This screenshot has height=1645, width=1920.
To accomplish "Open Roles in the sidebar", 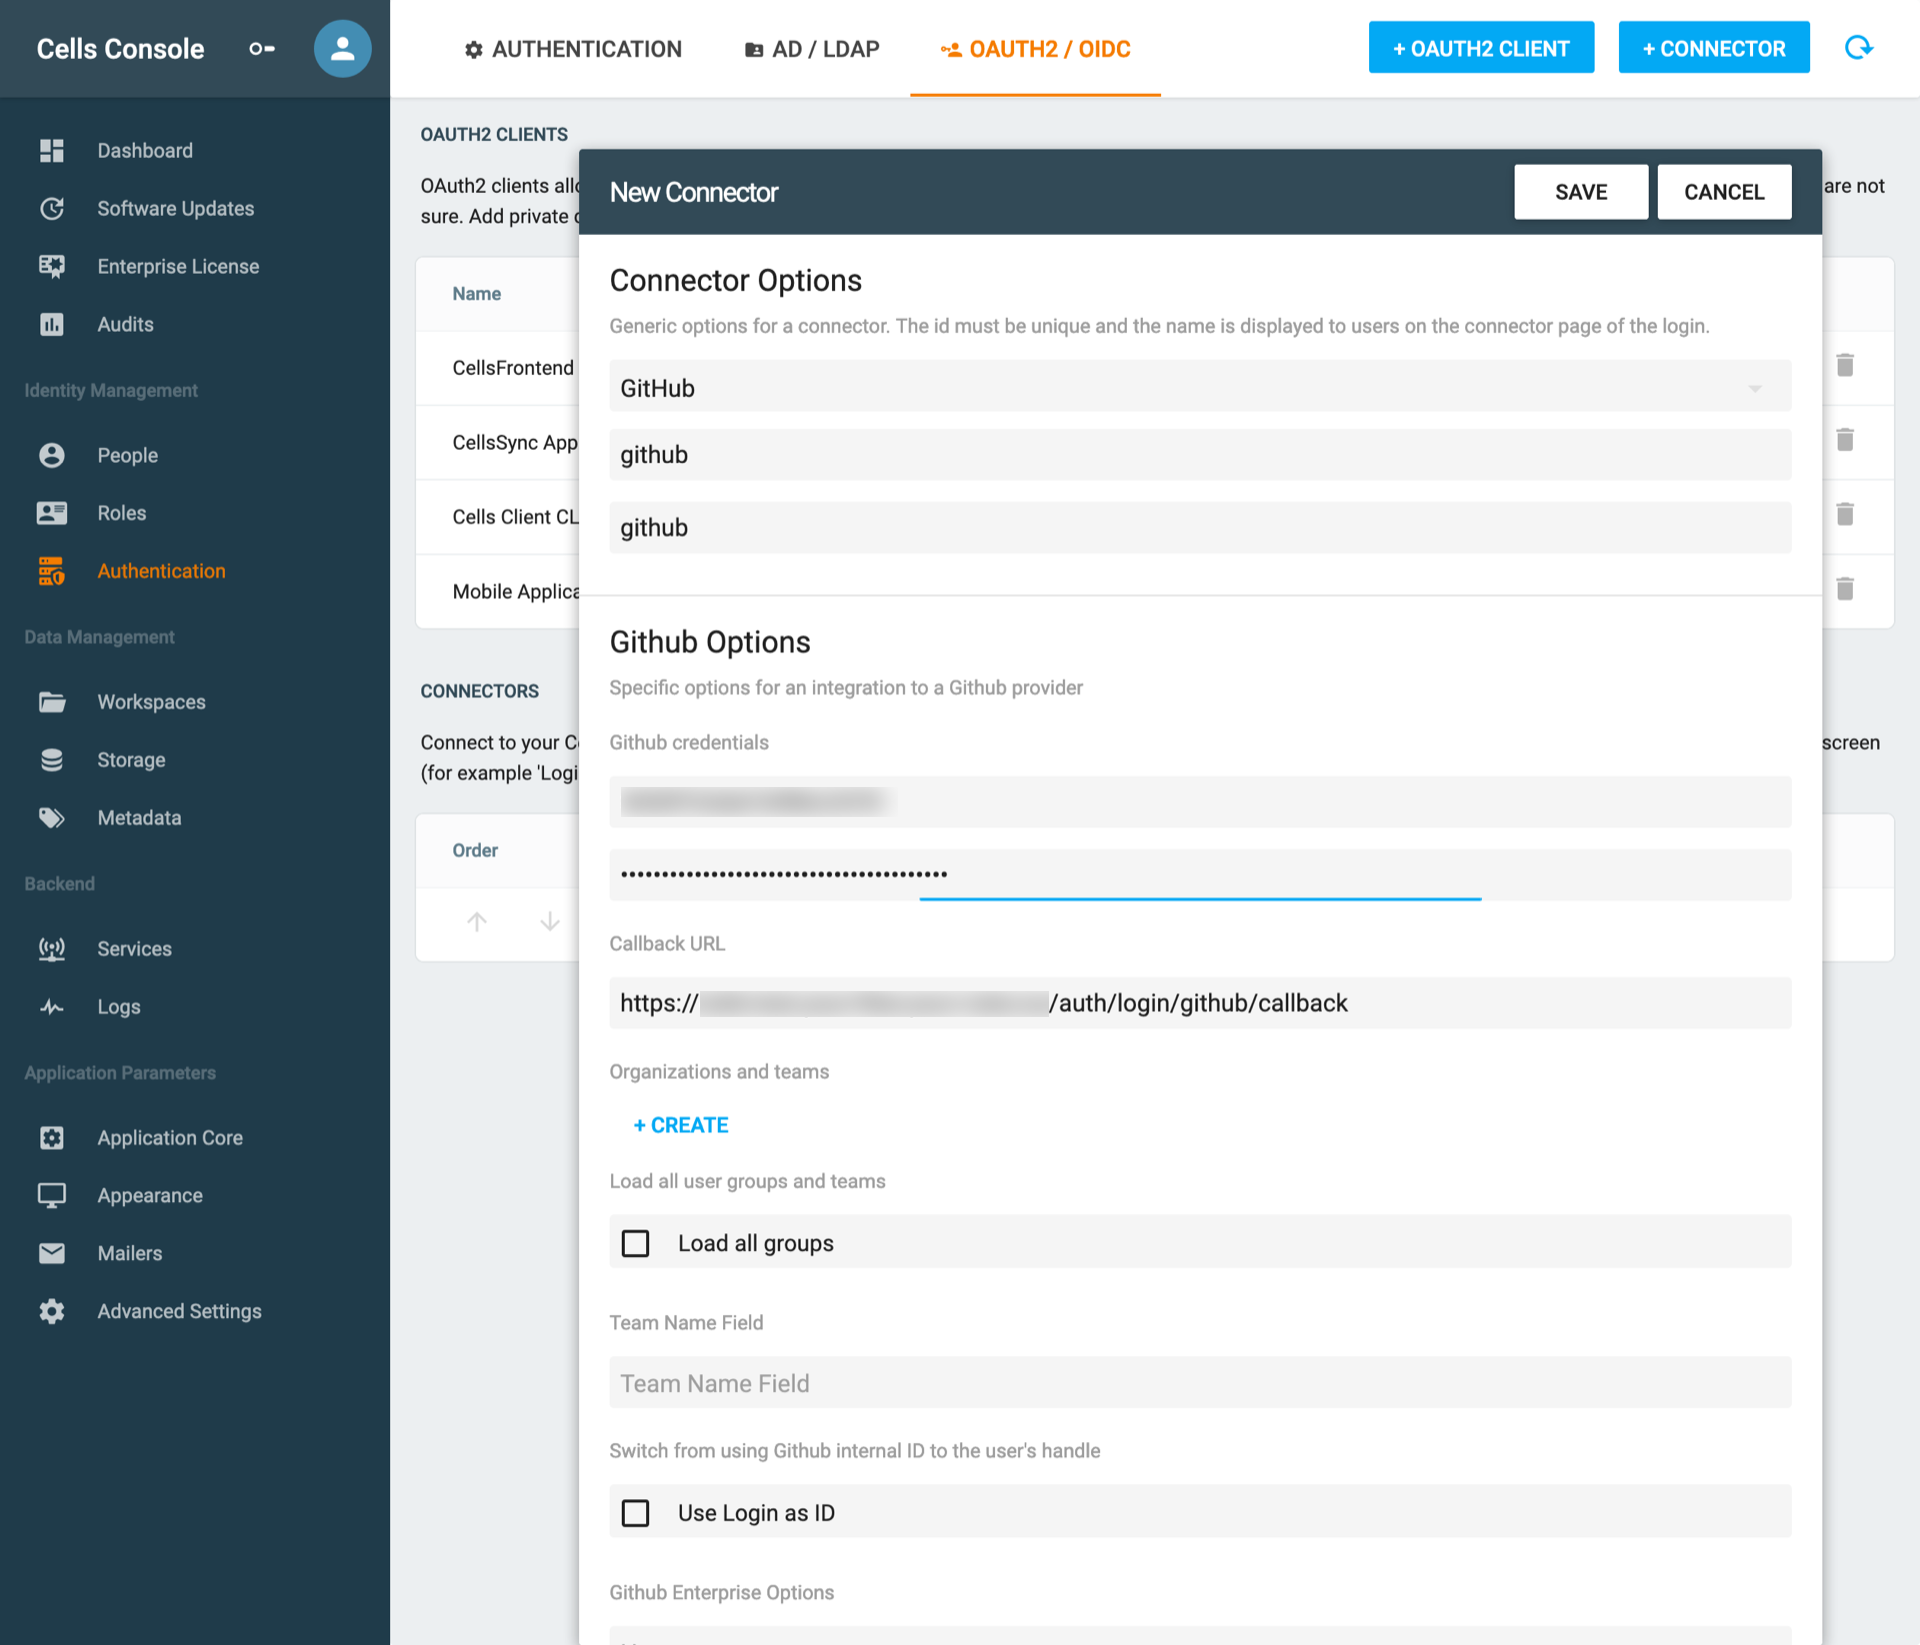I will click(122, 514).
